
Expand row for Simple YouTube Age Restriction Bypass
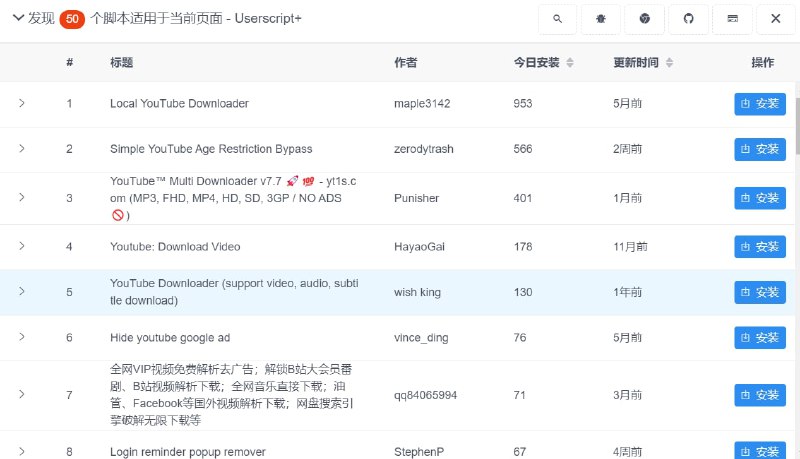pos(22,149)
